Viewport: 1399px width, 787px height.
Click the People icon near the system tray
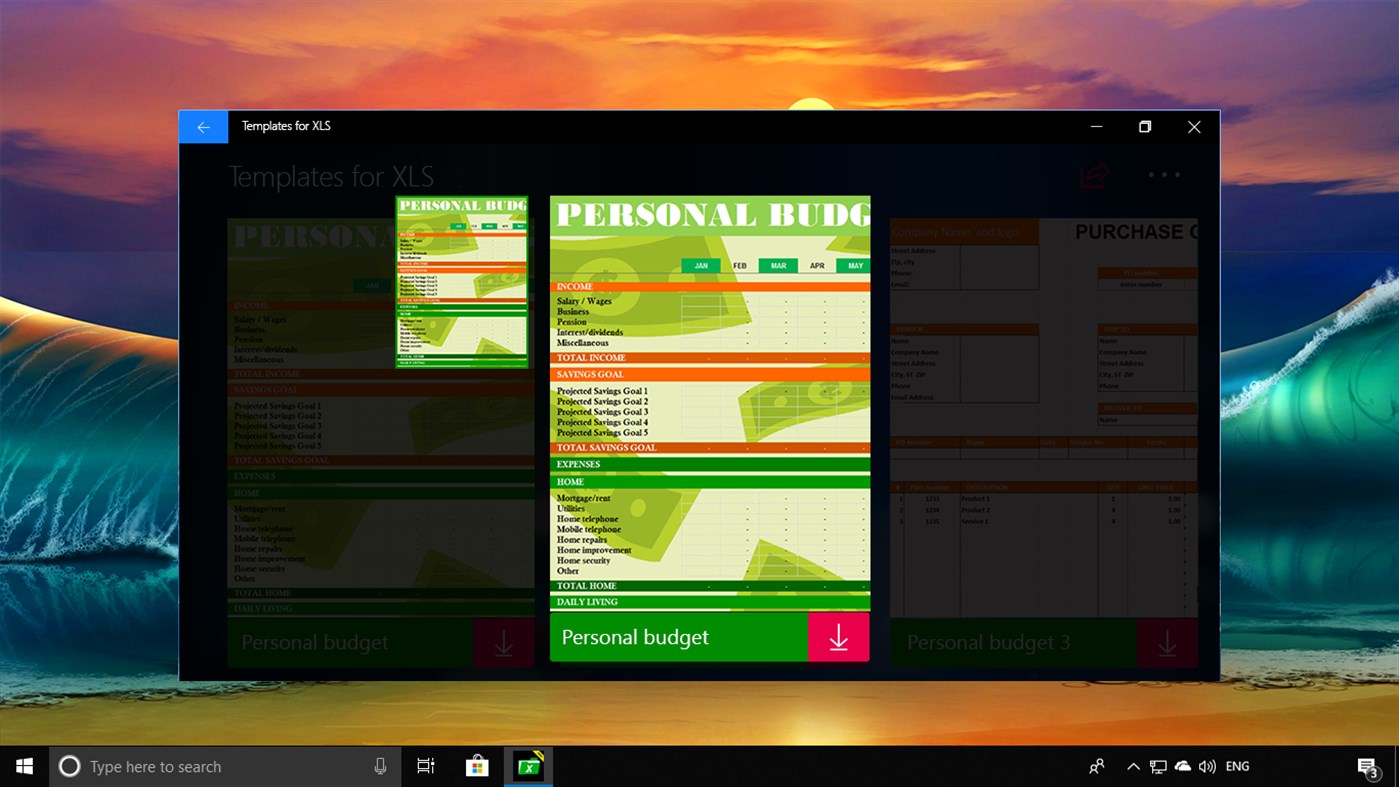[1096, 766]
